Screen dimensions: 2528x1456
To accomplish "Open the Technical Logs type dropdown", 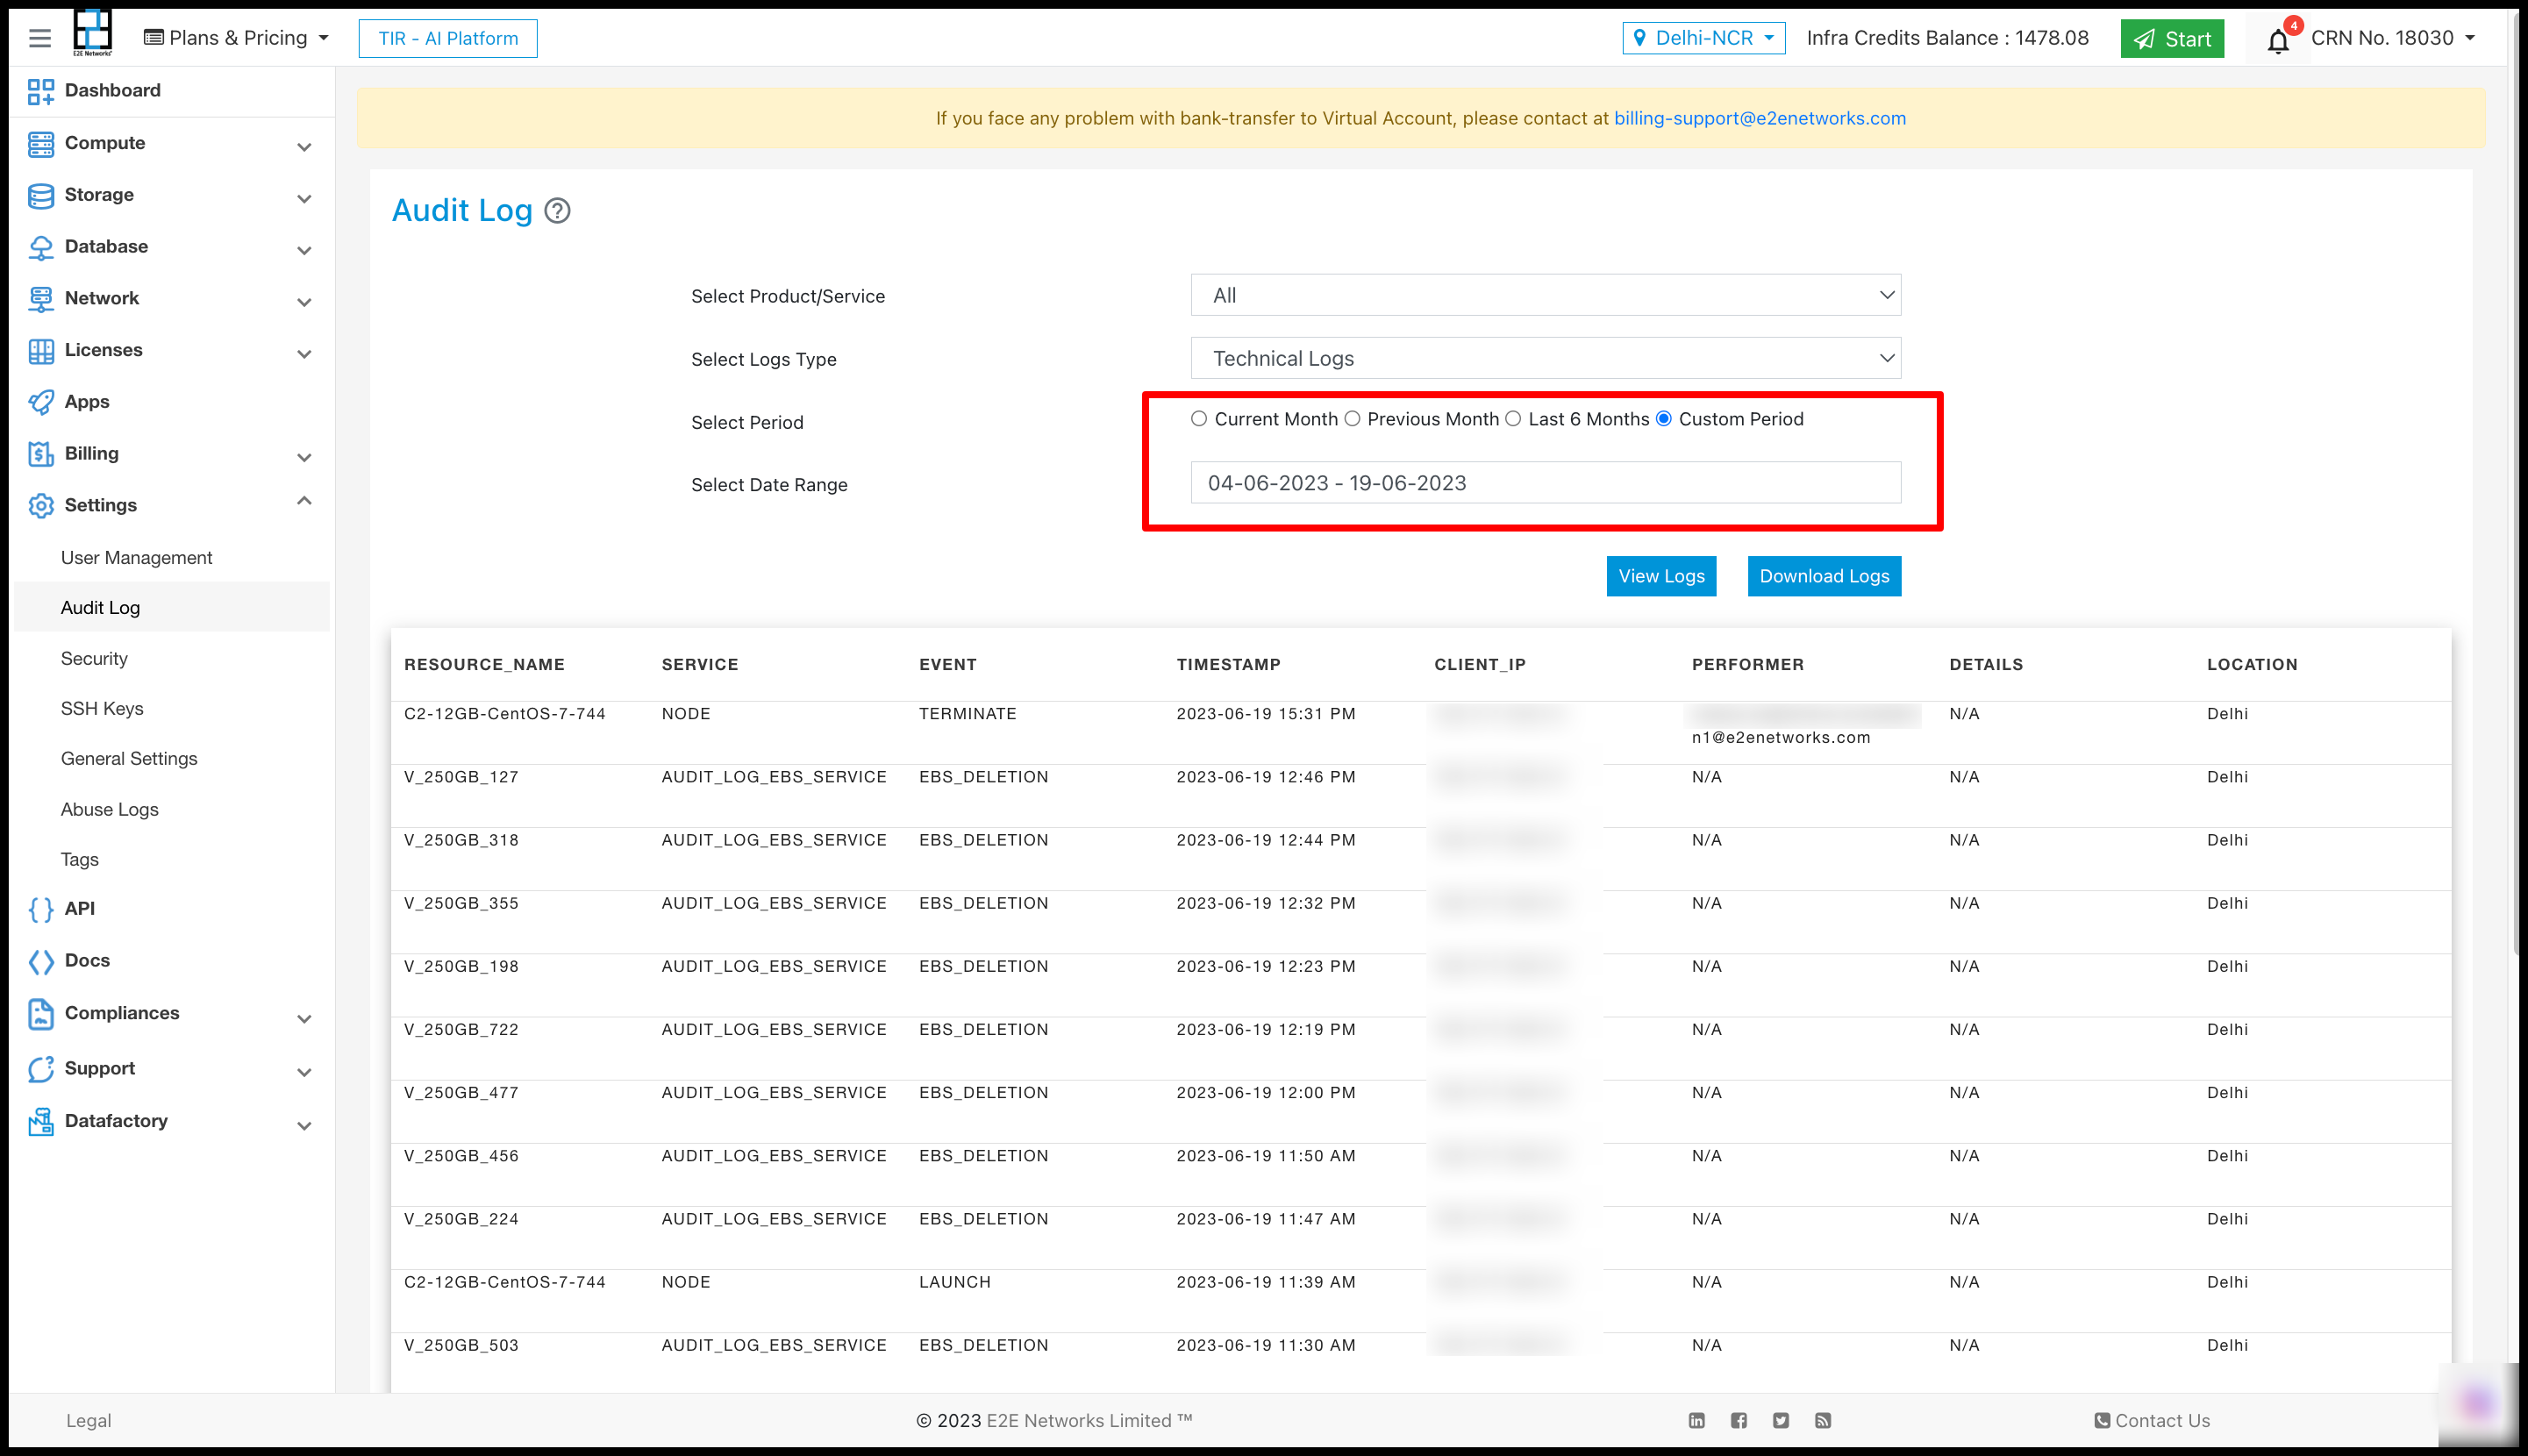I will click(x=1546, y=358).
